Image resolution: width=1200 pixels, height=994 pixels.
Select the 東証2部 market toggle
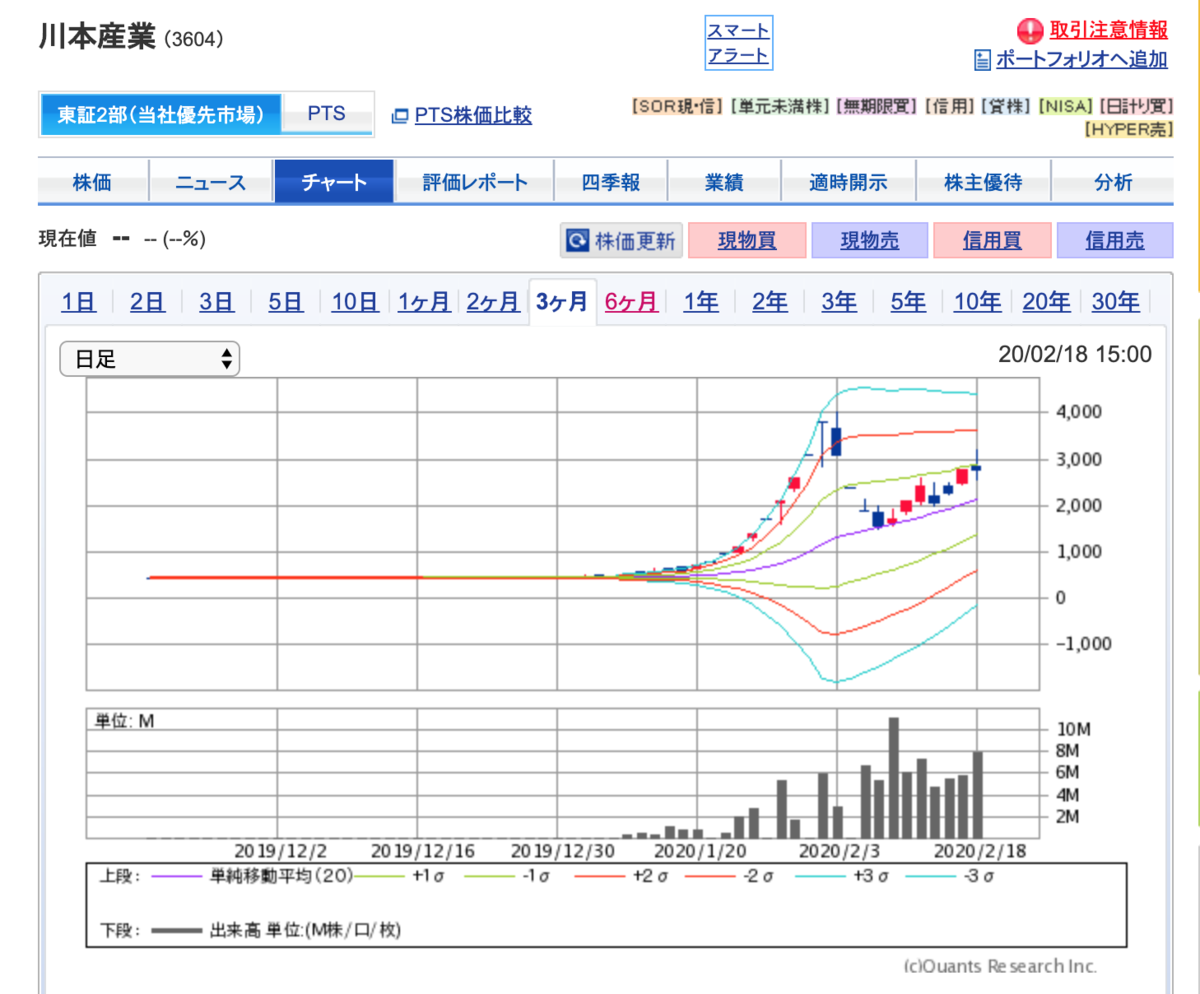click(x=160, y=114)
